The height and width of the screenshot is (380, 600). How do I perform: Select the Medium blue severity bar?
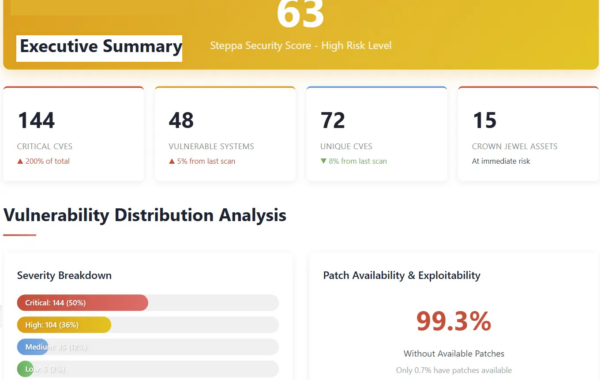pyautogui.click(x=33, y=347)
